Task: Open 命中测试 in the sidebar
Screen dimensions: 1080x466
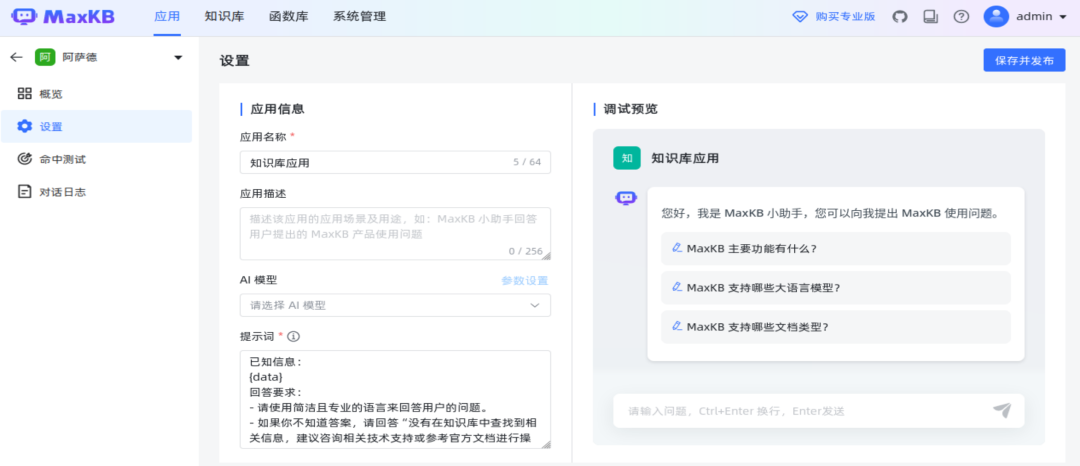Action: click(x=96, y=159)
